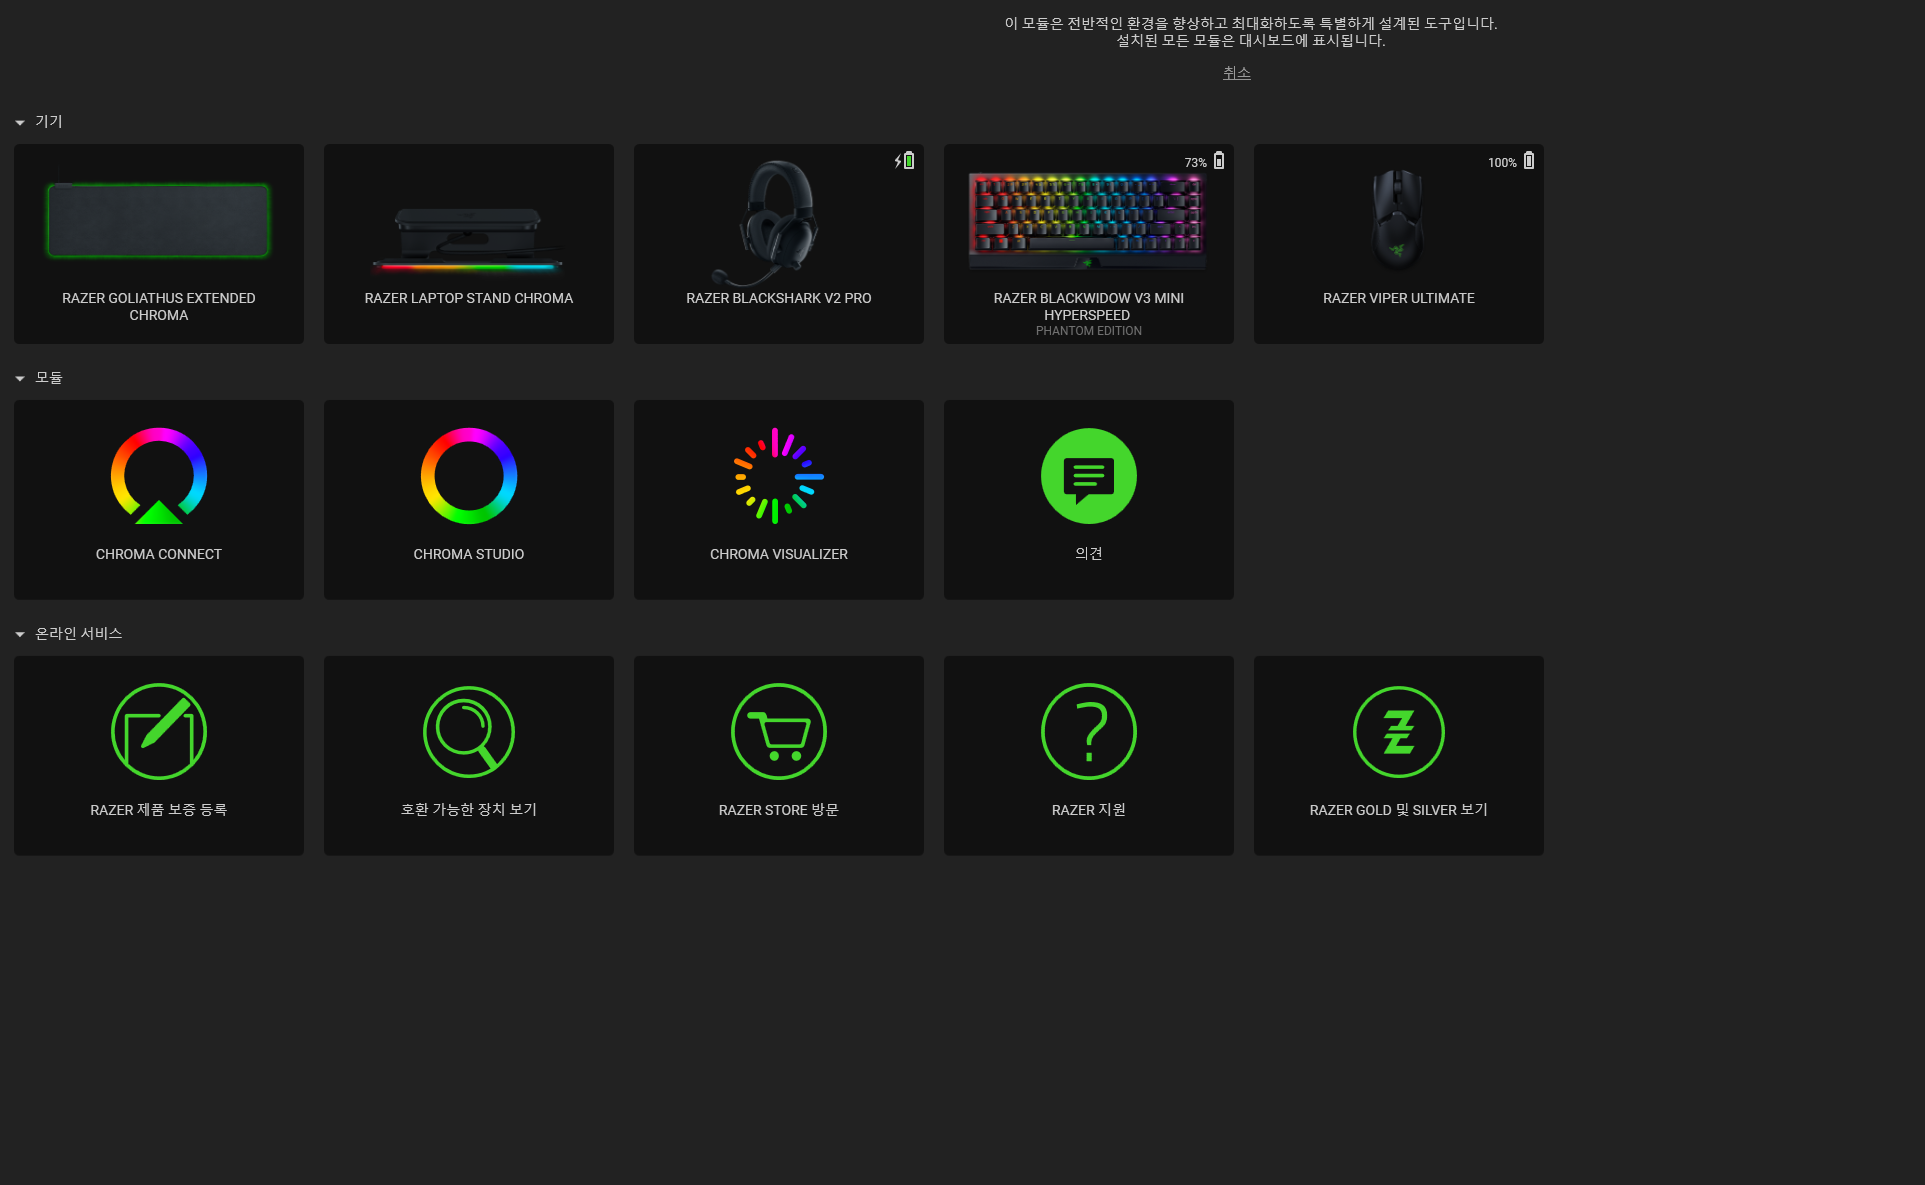Click the RAZER LAPTOP STAND CHROMA label
Screen dimensions: 1925x1185
(x=469, y=298)
